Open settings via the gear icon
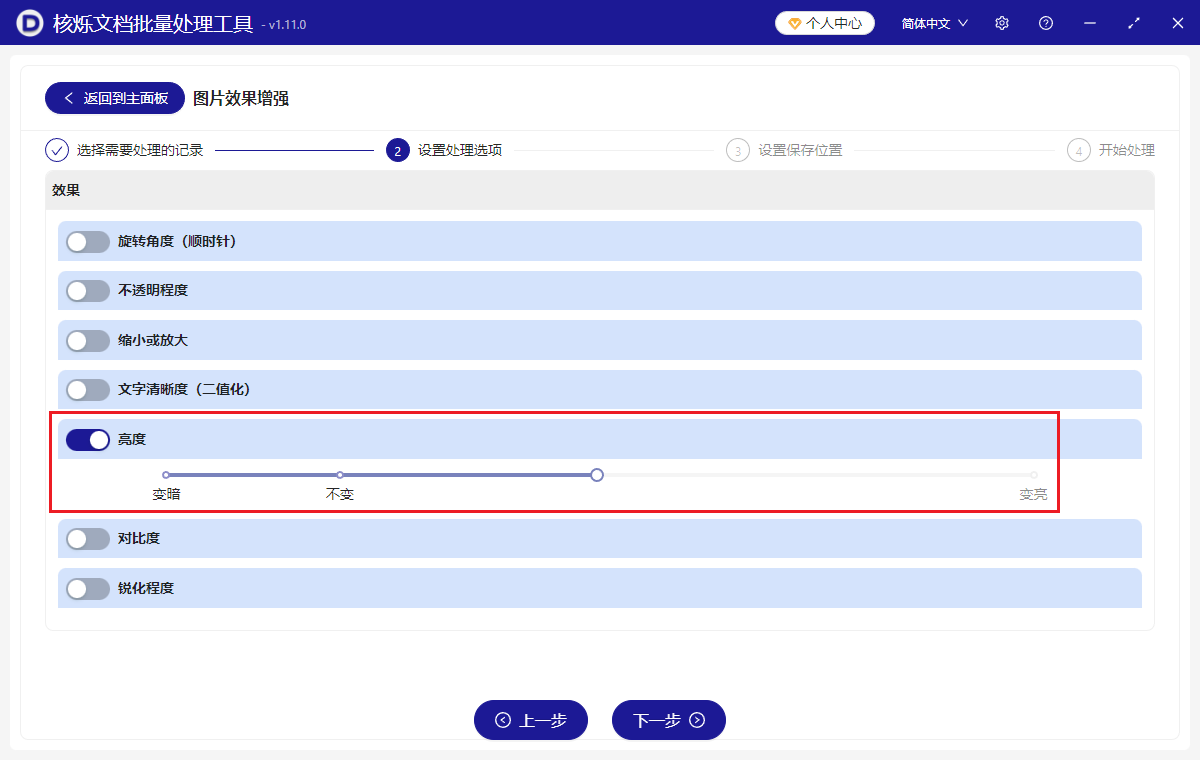The height and width of the screenshot is (760, 1200). [x=1001, y=22]
